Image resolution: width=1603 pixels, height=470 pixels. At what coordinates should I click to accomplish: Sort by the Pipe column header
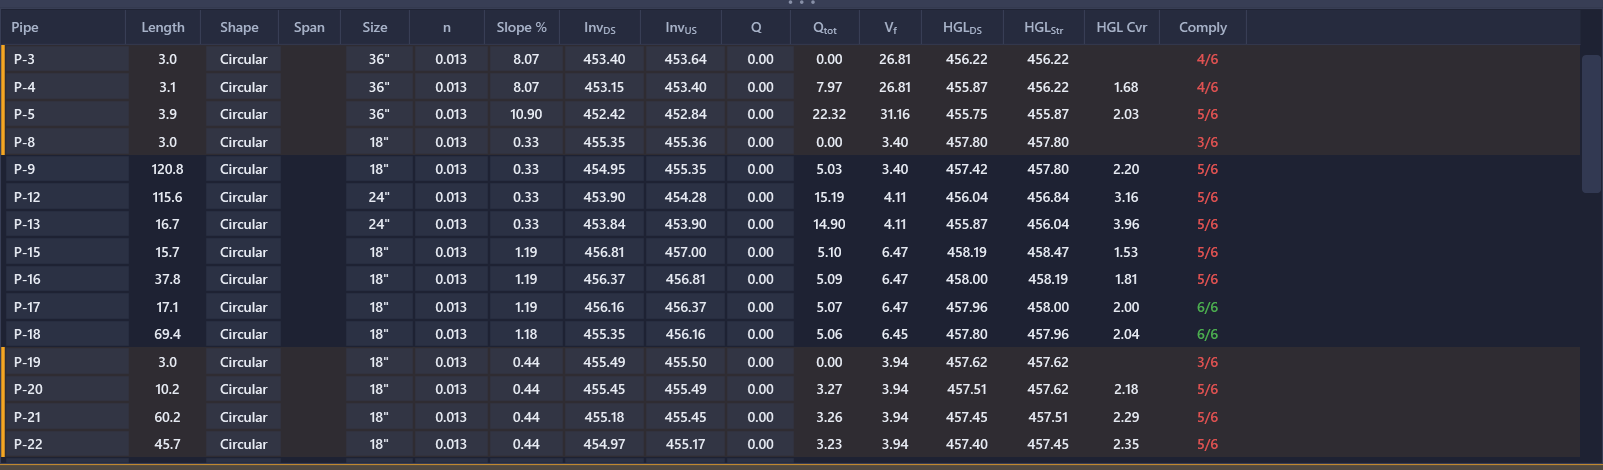click(x=63, y=28)
